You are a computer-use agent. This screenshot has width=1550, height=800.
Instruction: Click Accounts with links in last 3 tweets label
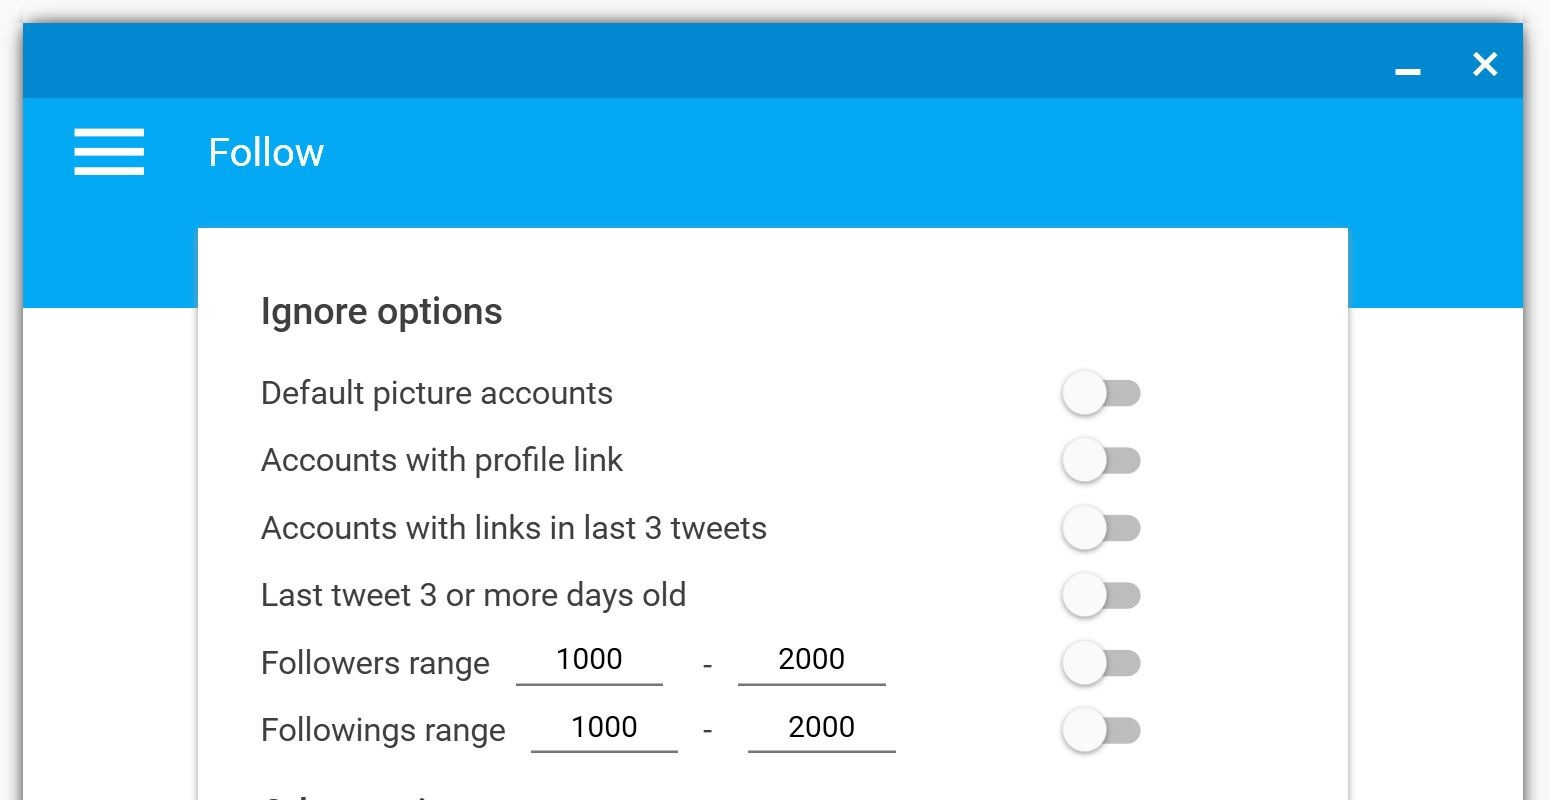(513, 528)
